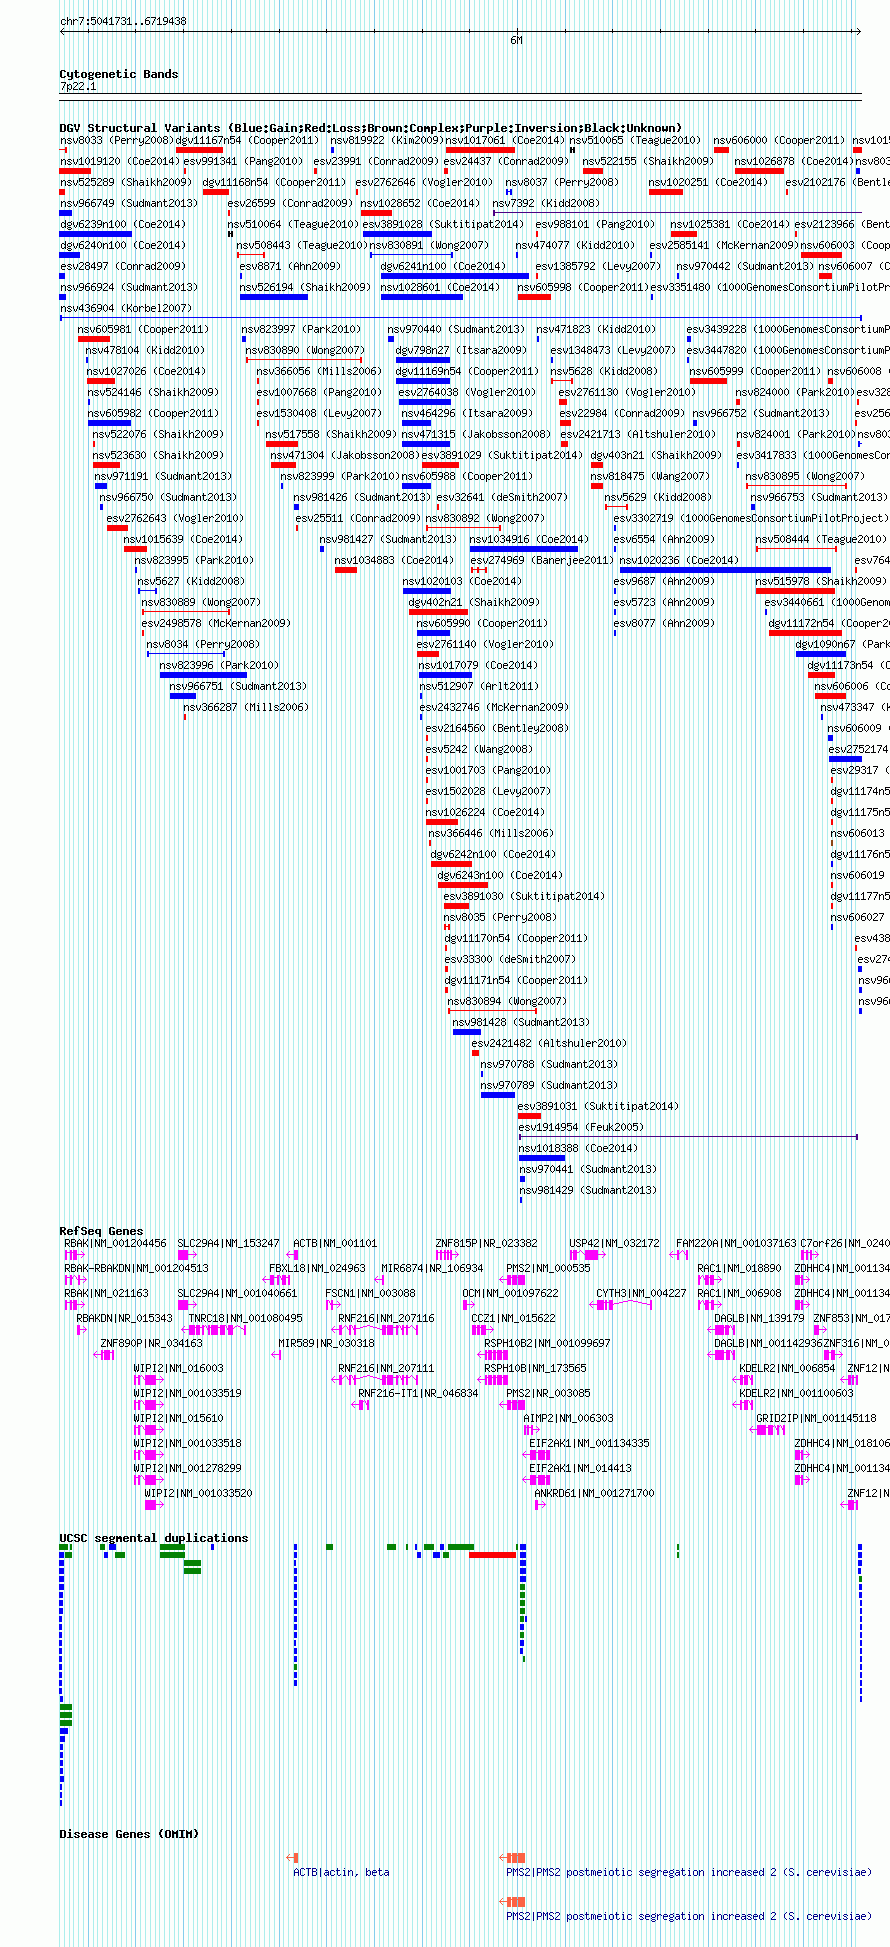890x1947 pixels.
Task: Select variant nsv1018388 (Coe2014)
Action: pos(578,1148)
